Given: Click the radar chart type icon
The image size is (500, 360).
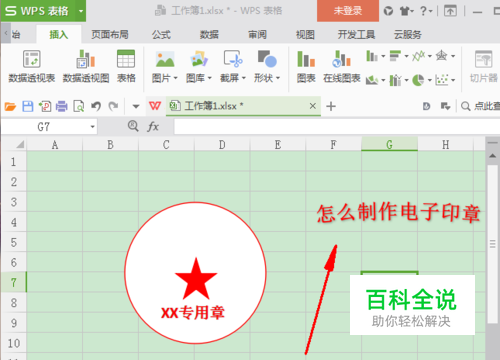Looking at the screenshot, I should click(x=441, y=56).
